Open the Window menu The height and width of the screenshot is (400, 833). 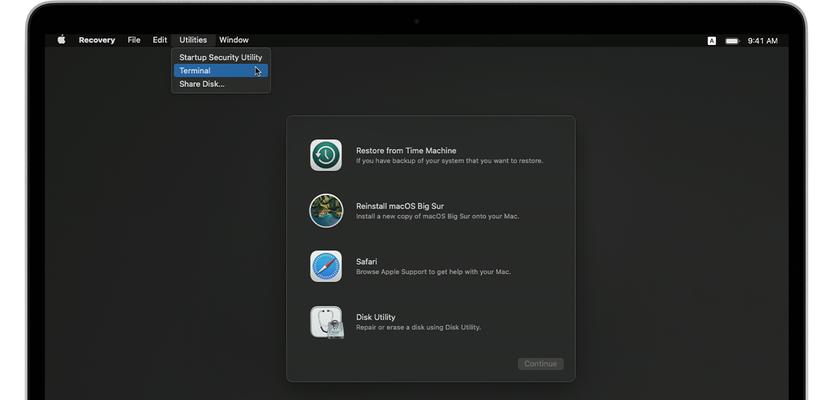tap(234, 40)
